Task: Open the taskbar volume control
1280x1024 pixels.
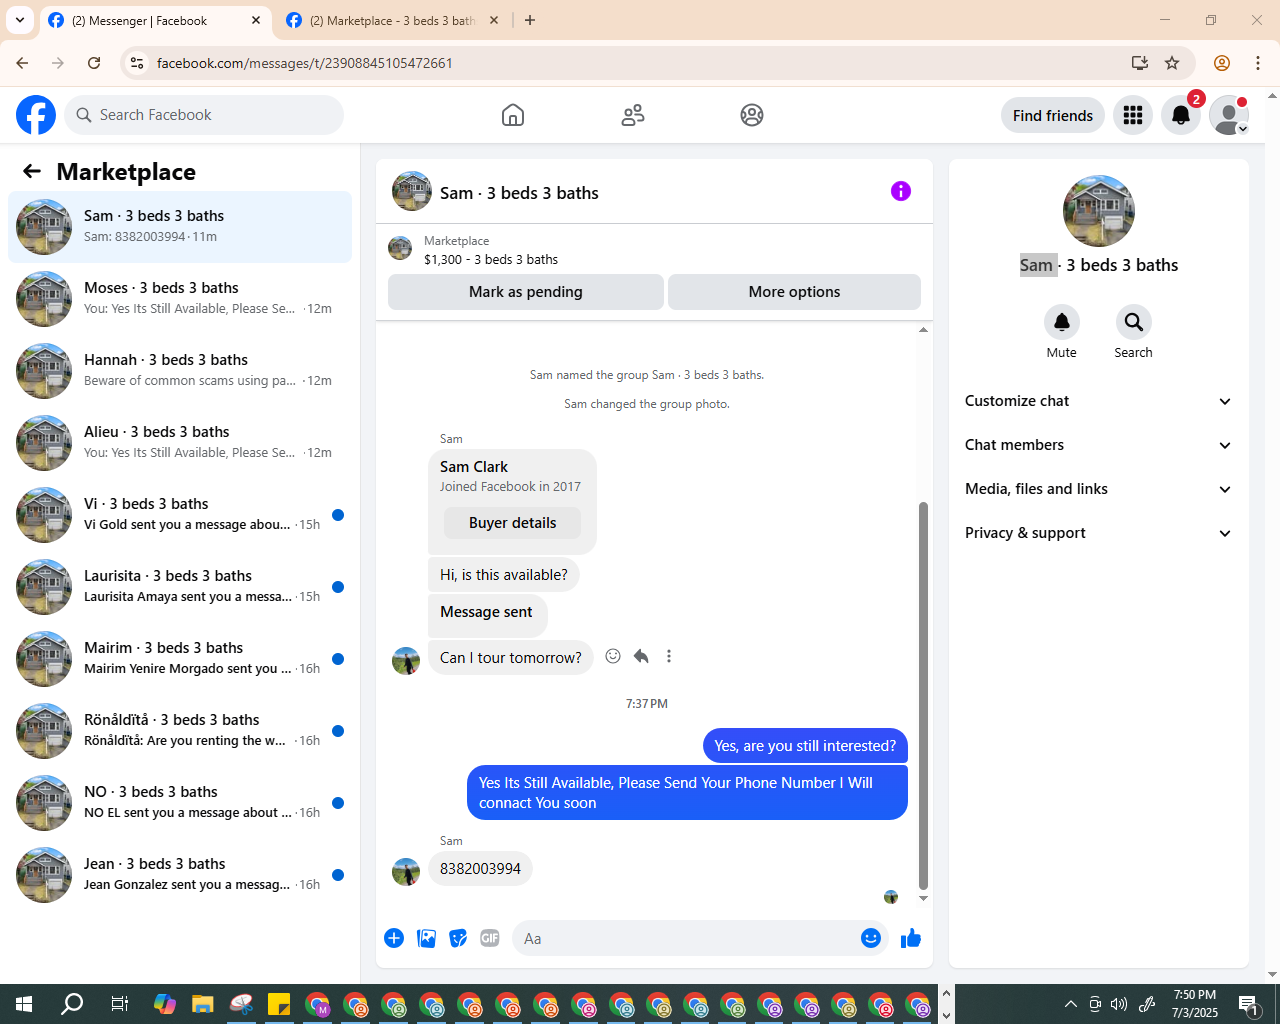Action: [x=1119, y=1004]
